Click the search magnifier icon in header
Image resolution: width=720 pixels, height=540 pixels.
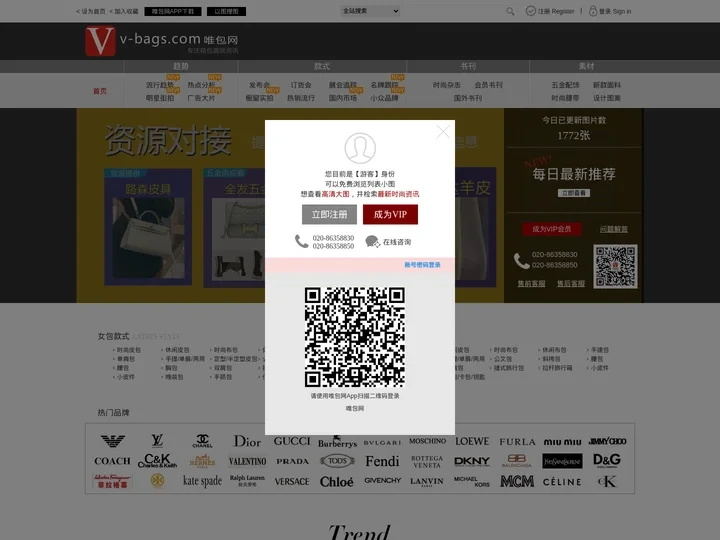(510, 11)
